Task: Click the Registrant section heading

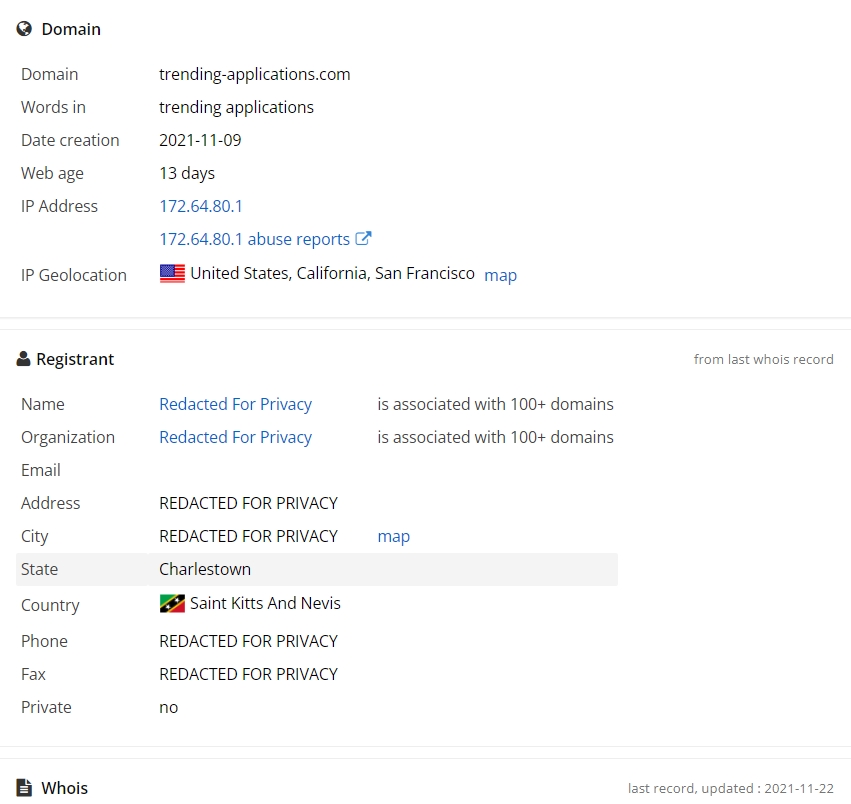Action: coord(75,359)
